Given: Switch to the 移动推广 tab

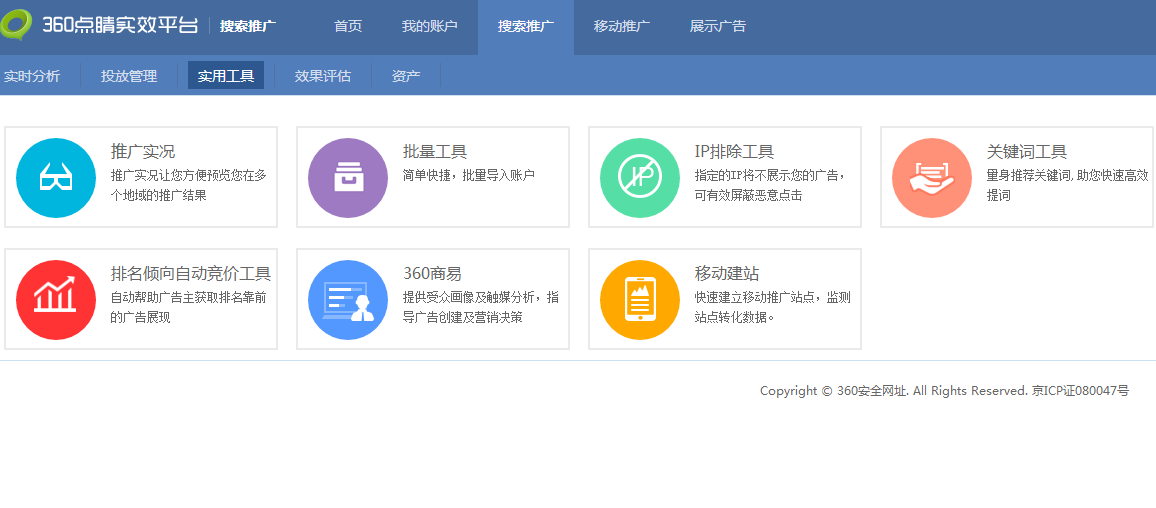Looking at the screenshot, I should point(621,27).
